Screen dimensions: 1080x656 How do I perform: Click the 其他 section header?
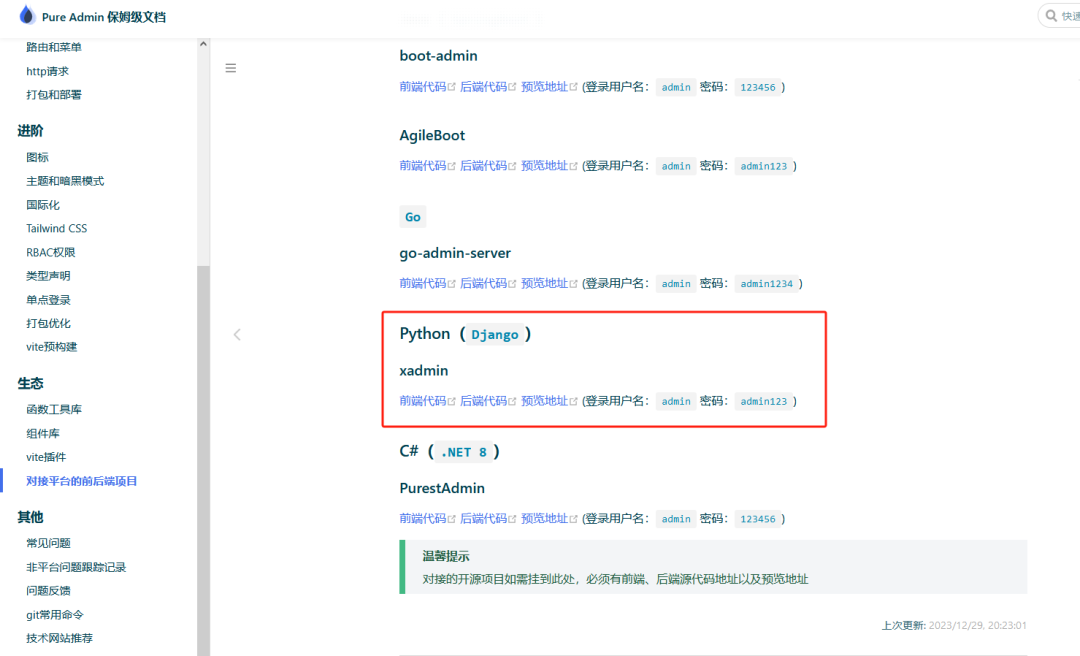30,517
